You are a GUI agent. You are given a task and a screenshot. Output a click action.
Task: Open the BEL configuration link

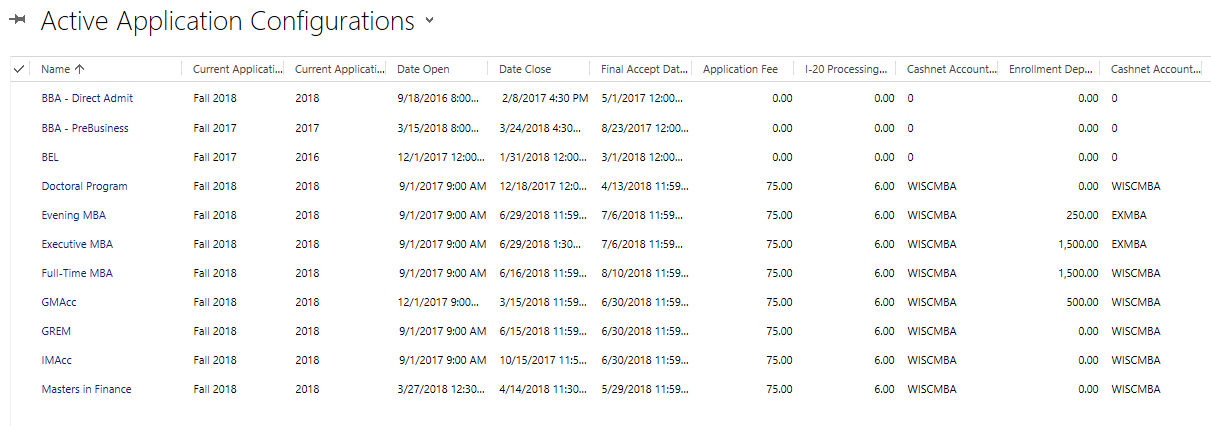pos(50,157)
